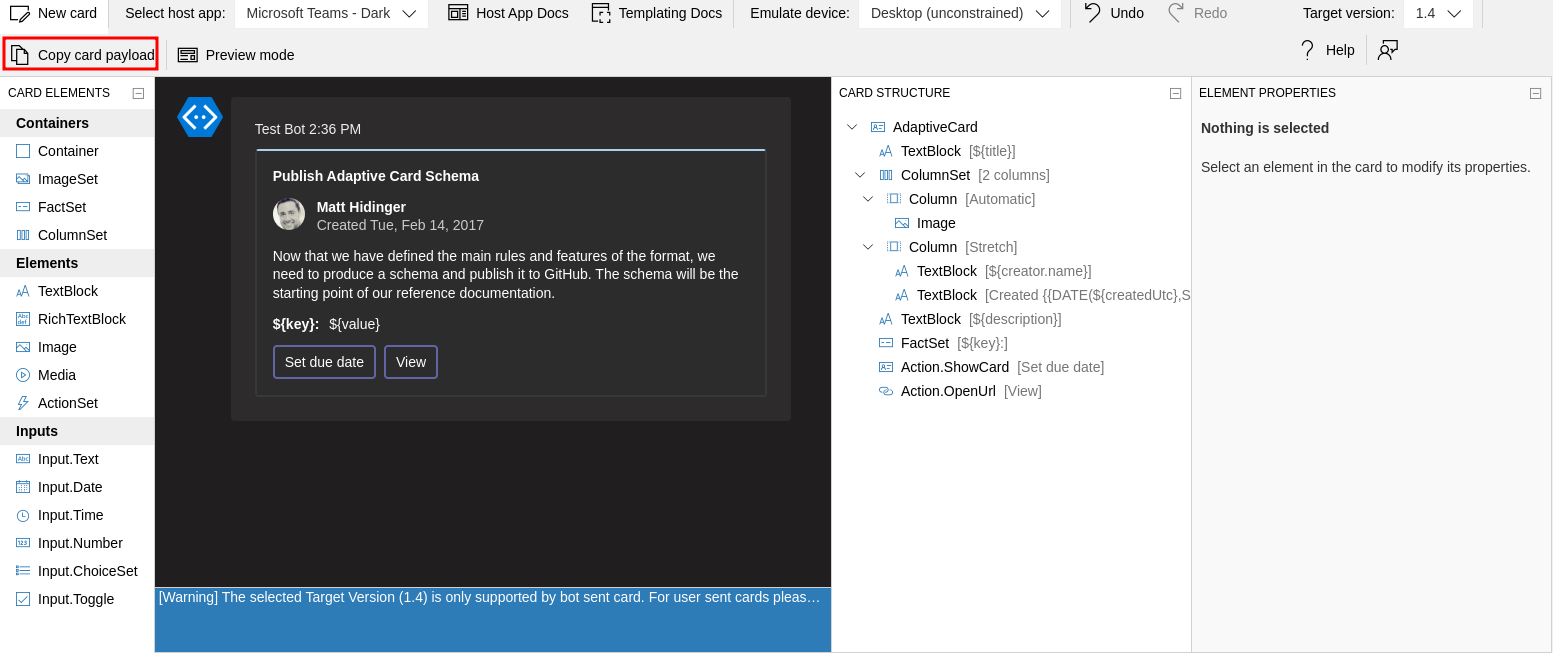
Task: Select the Input.Toggle palette element
Action: (x=77, y=599)
